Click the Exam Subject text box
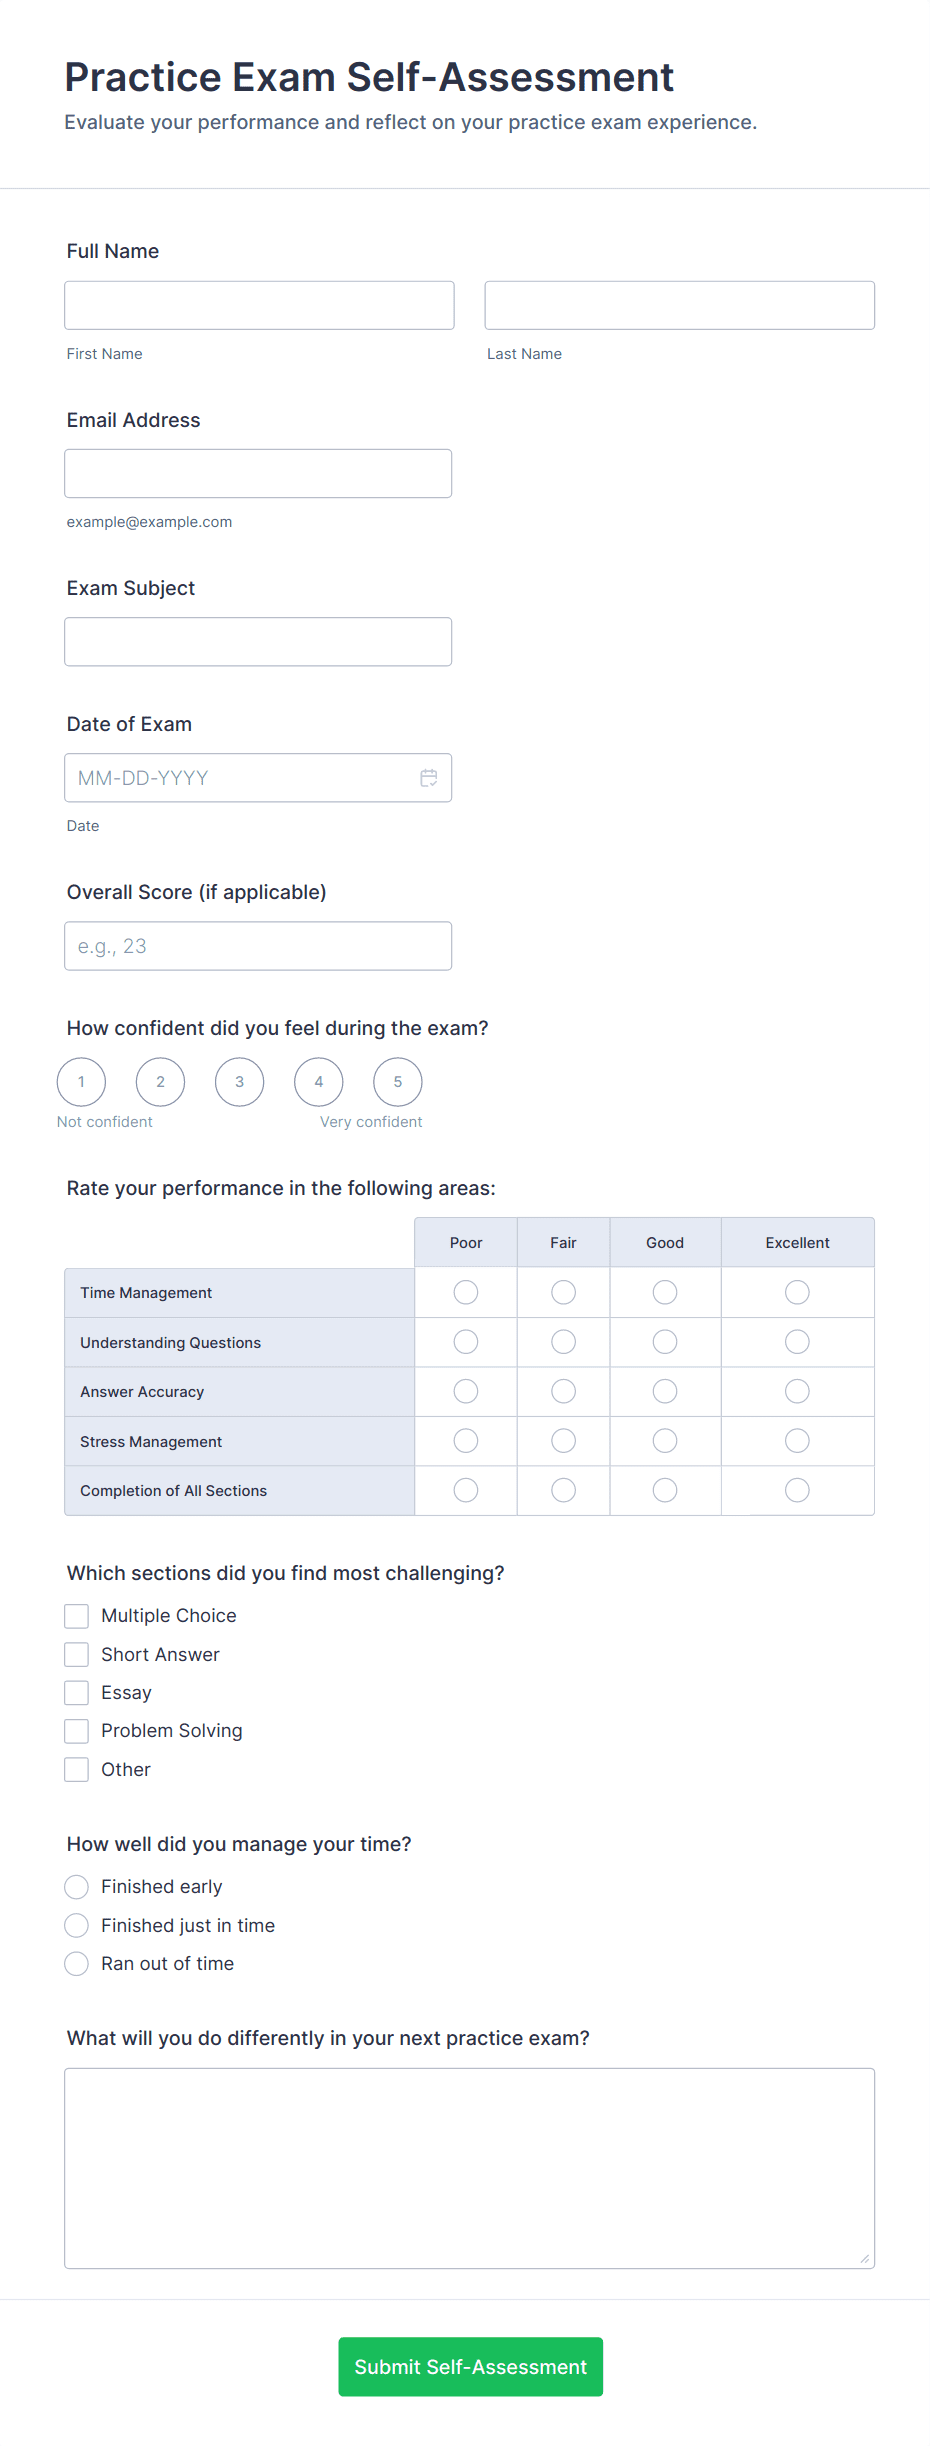 (x=258, y=641)
